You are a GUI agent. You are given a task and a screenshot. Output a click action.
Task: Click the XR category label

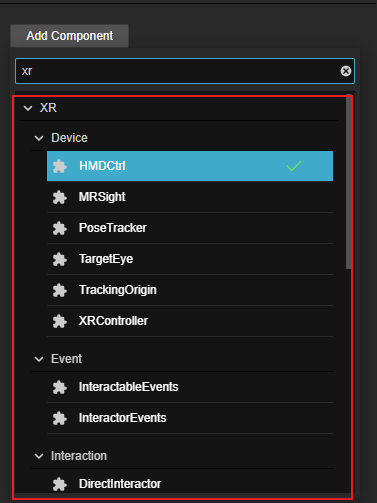(x=48, y=108)
